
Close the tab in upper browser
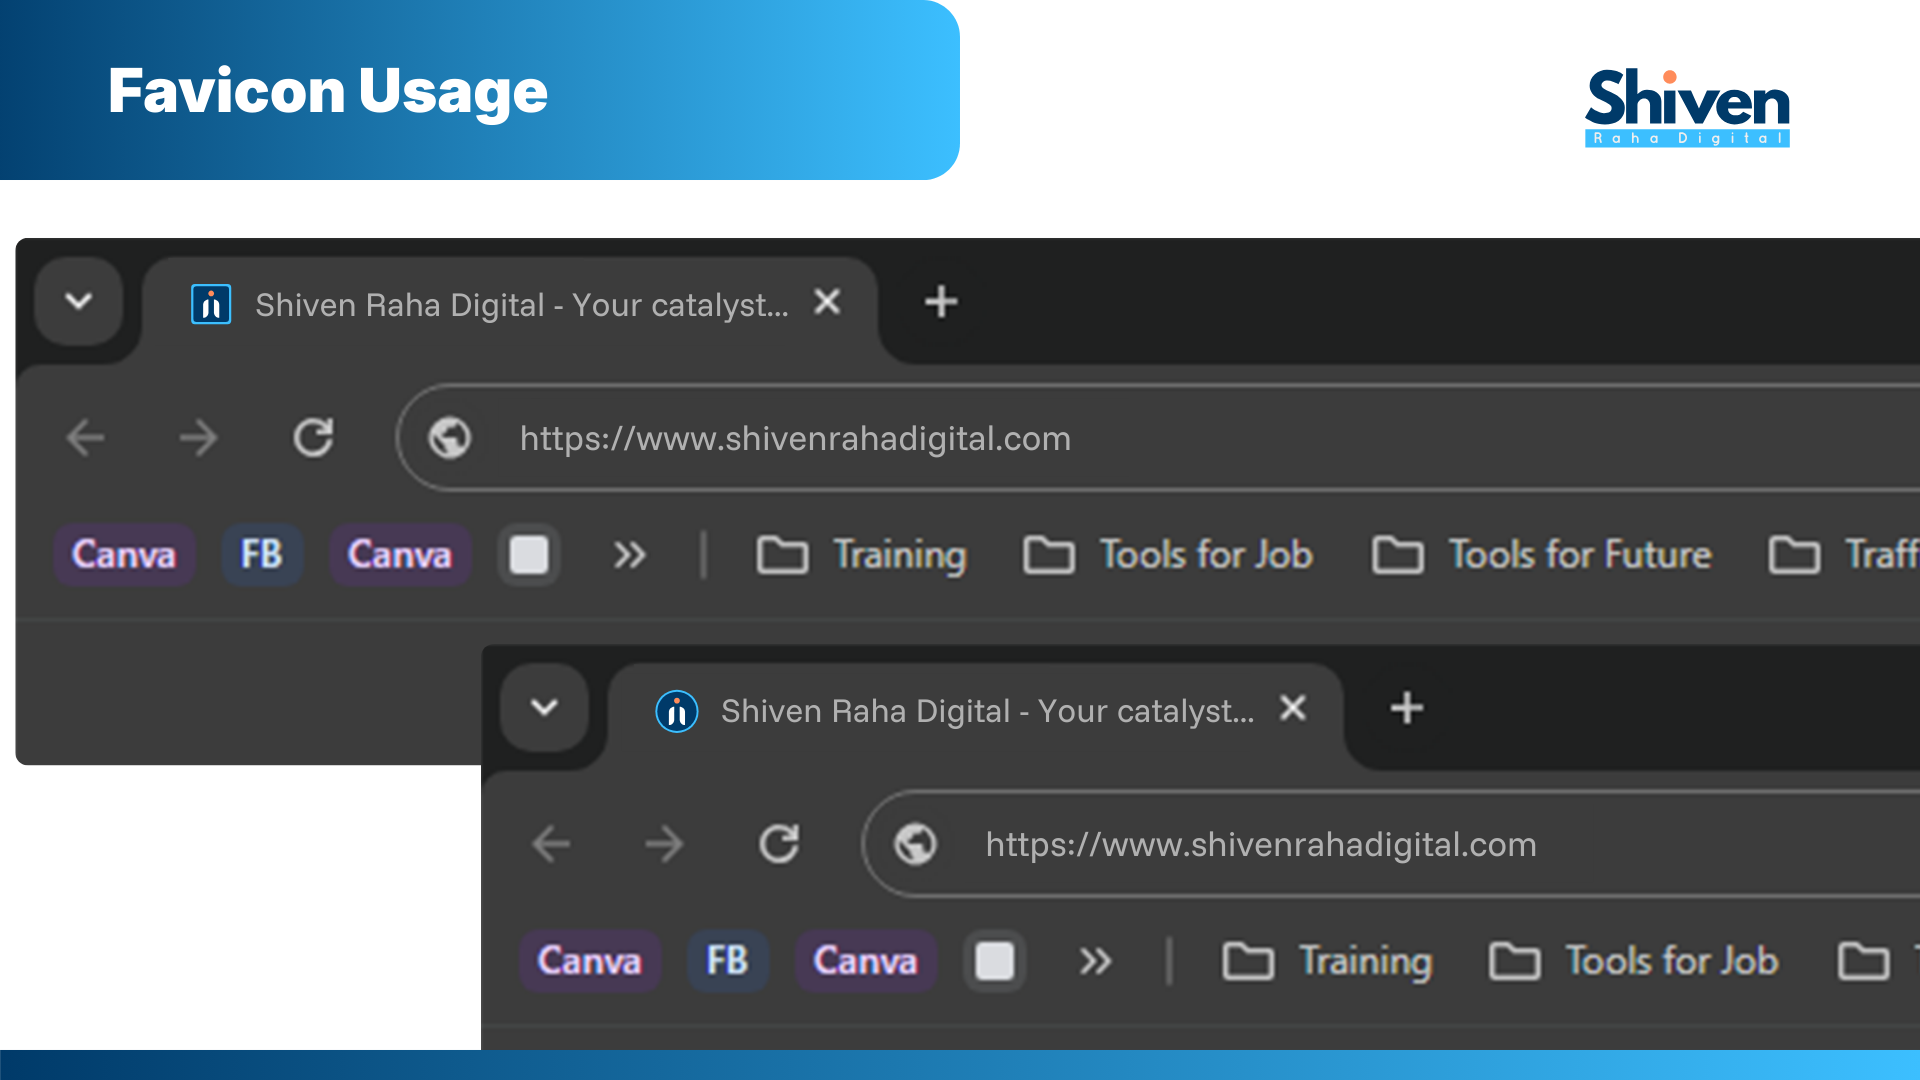[827, 302]
